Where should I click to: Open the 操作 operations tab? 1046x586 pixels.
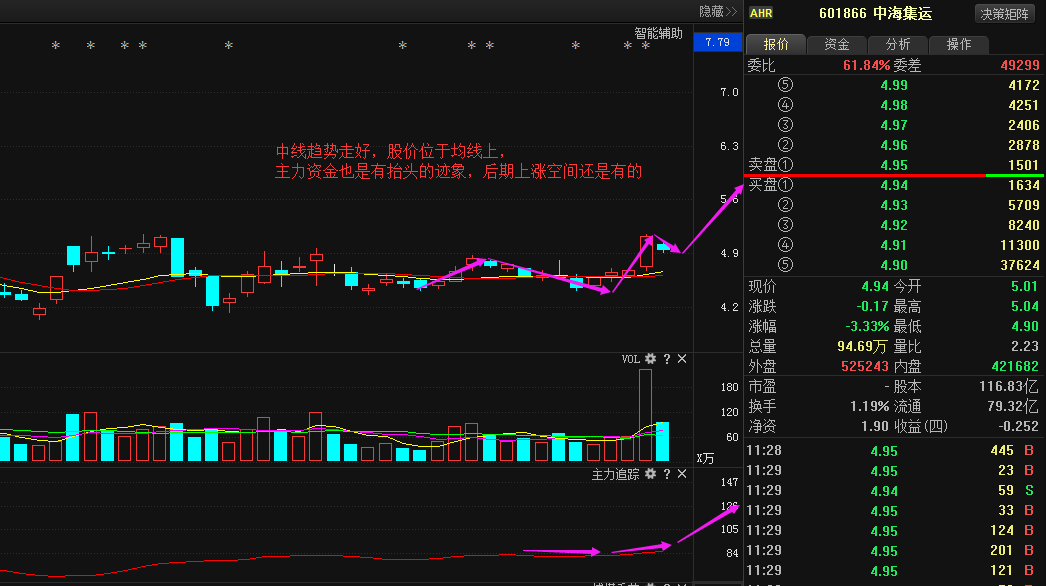(959, 44)
